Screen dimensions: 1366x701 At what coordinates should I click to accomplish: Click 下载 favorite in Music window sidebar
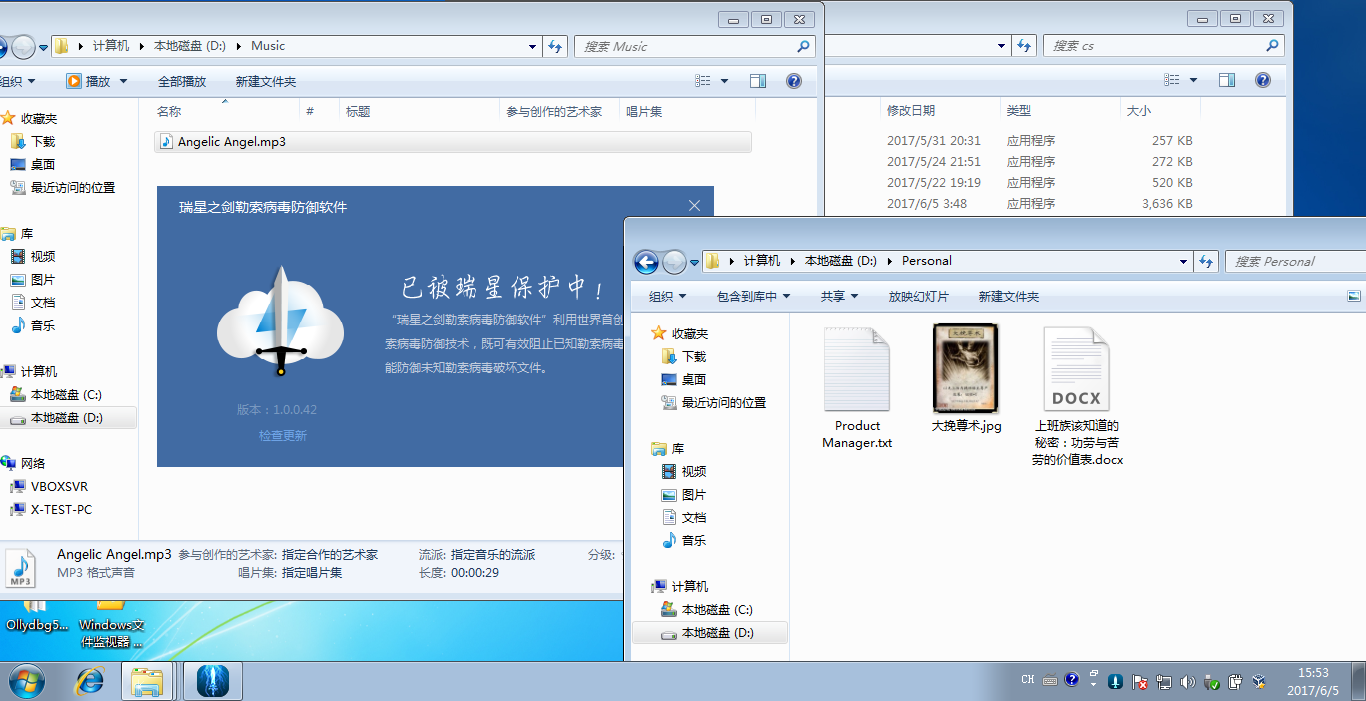43,142
